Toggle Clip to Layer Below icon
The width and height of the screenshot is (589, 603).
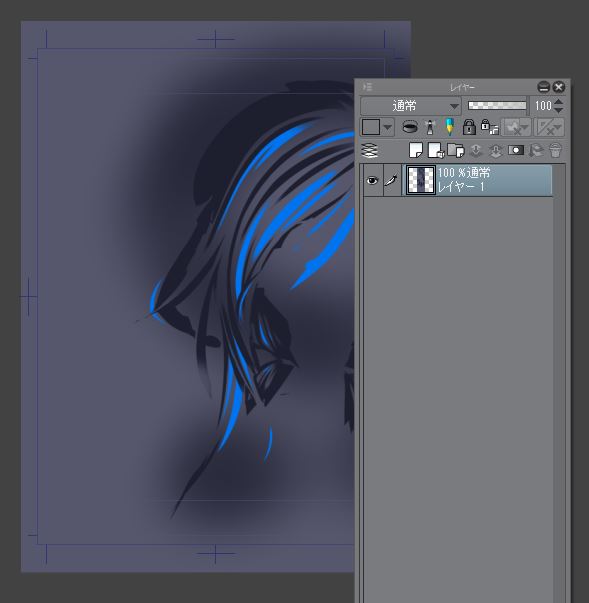[410, 127]
